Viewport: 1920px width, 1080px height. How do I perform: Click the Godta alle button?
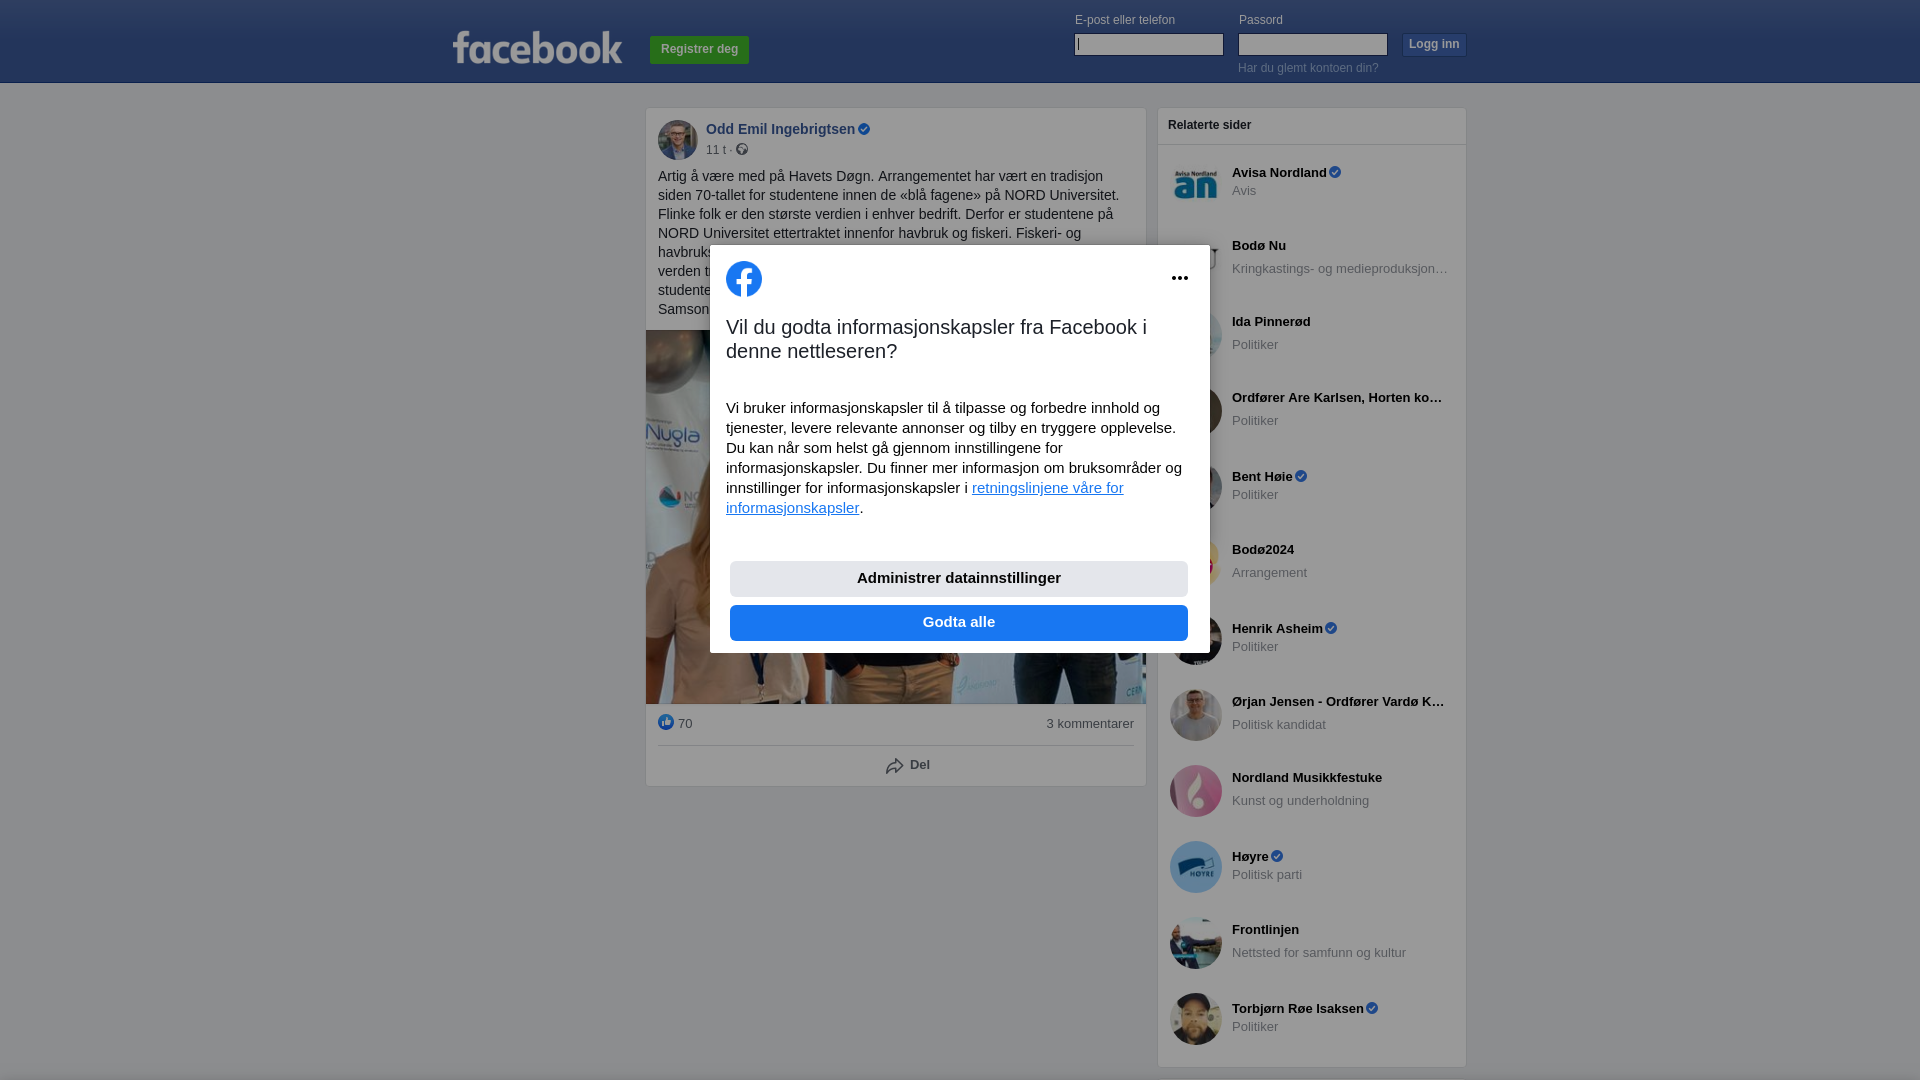[x=959, y=623]
